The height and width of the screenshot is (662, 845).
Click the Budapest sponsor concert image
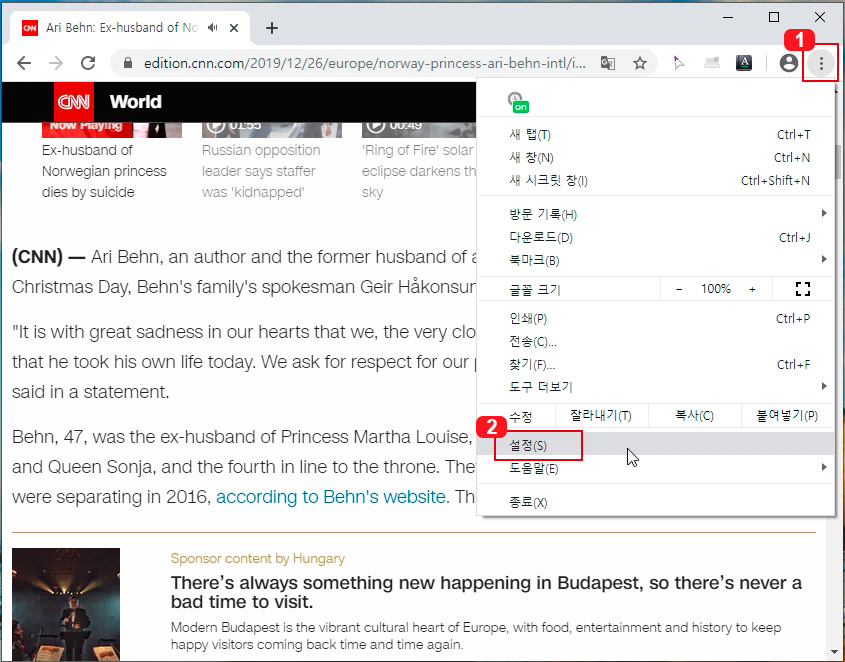(x=66, y=604)
